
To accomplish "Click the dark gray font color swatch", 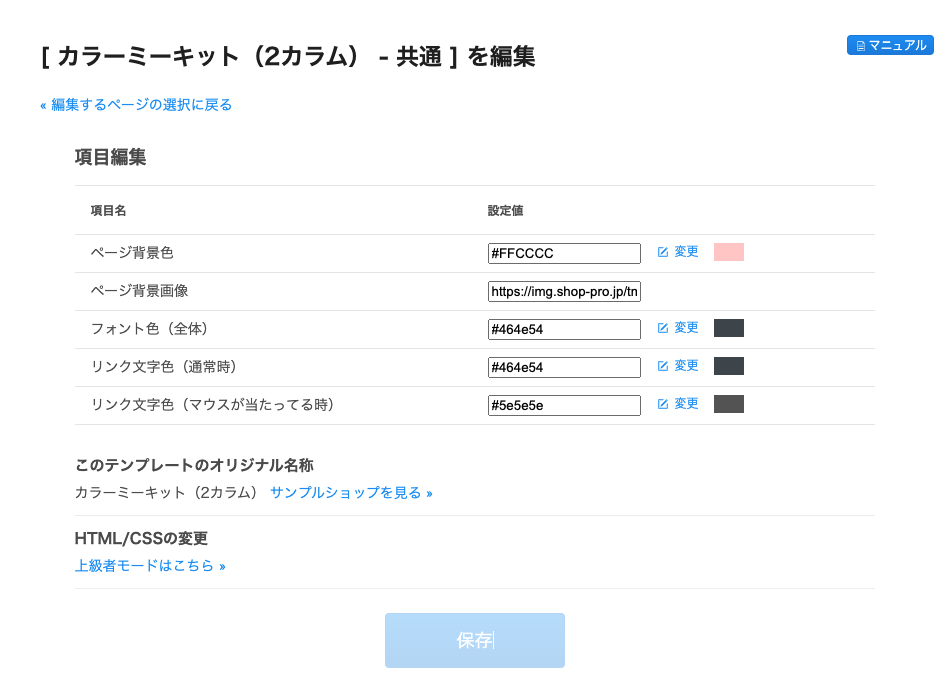I will (729, 328).
